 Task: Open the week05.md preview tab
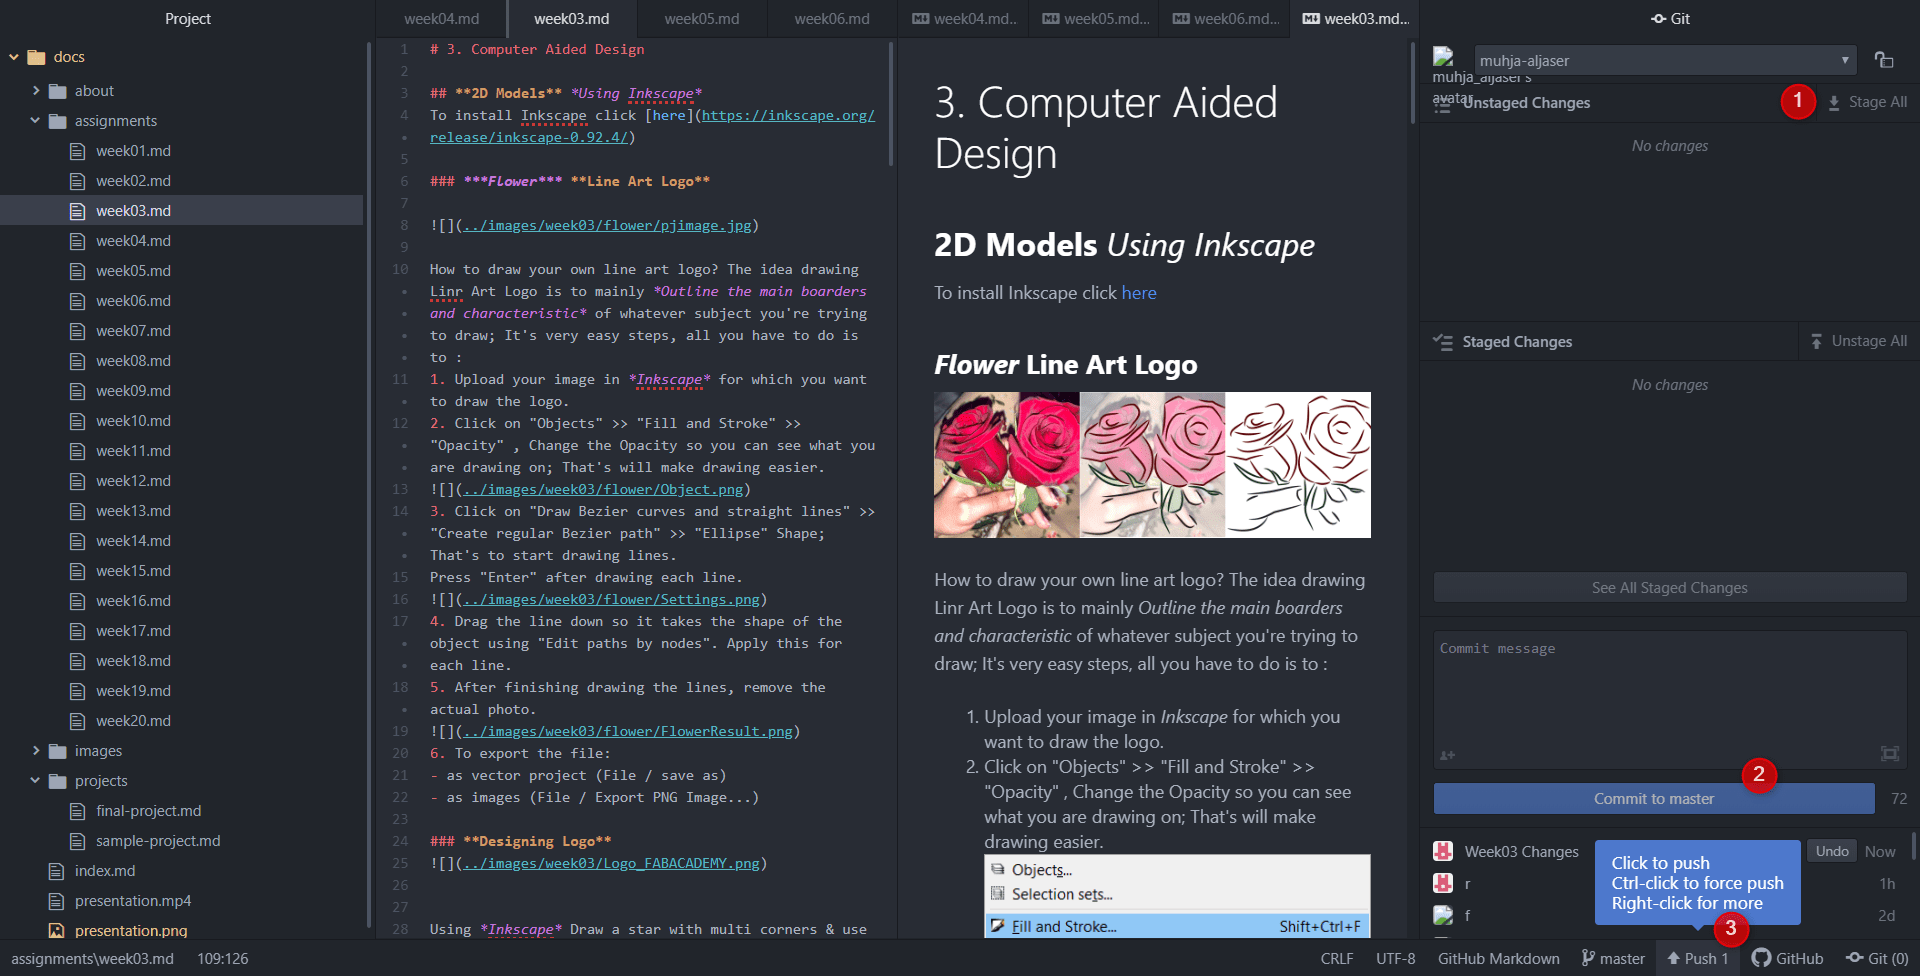click(x=1094, y=19)
